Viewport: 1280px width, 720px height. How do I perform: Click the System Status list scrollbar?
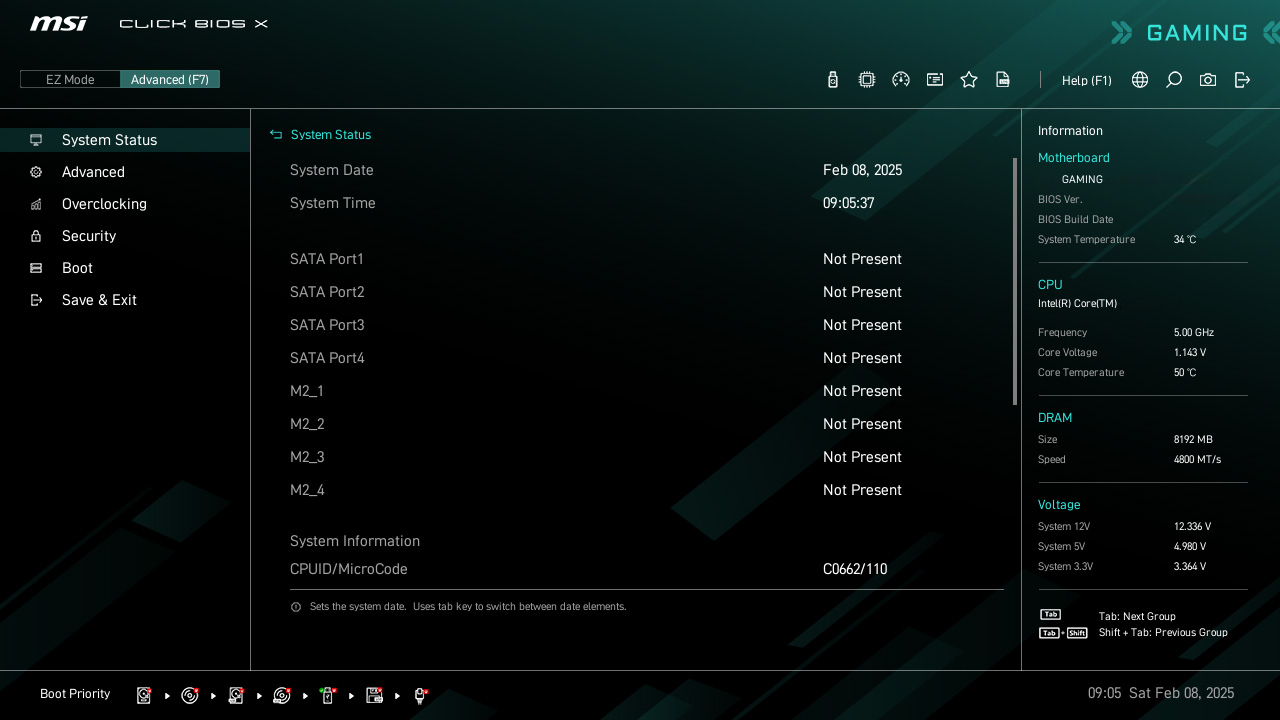pos(1015,280)
